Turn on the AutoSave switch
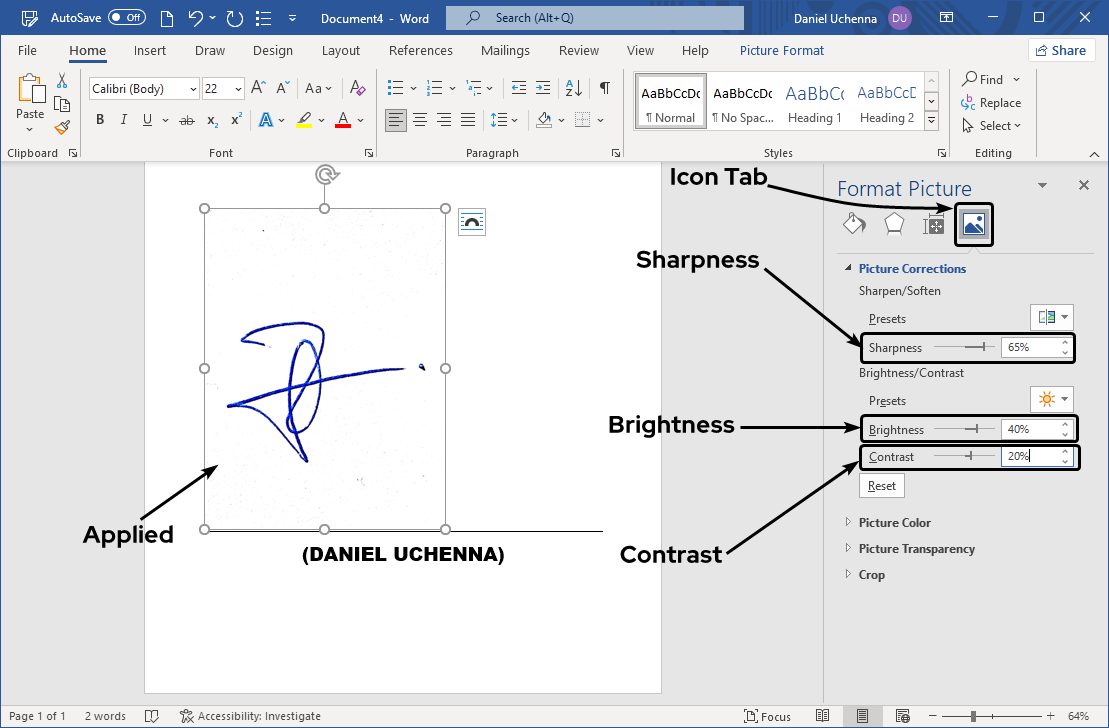The image size is (1109, 728). click(126, 17)
